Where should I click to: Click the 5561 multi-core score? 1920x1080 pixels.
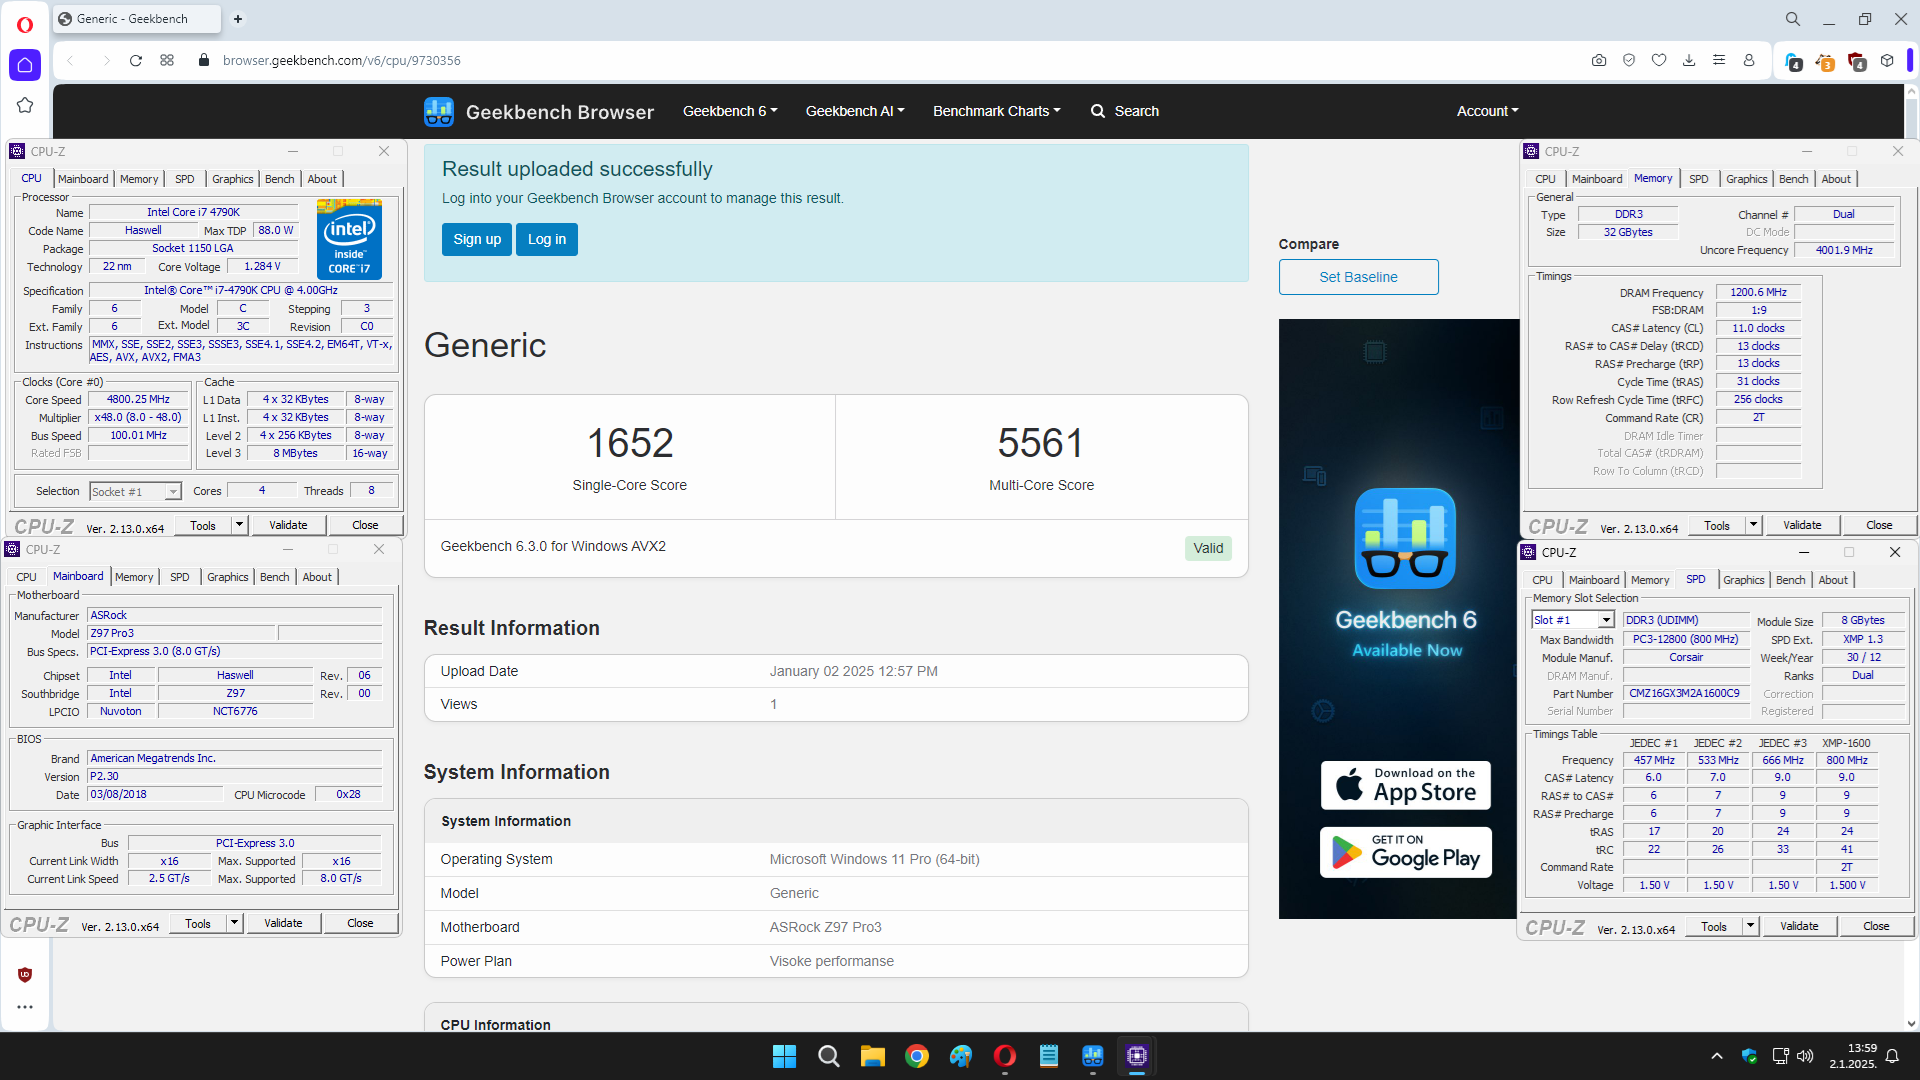pyautogui.click(x=1041, y=443)
